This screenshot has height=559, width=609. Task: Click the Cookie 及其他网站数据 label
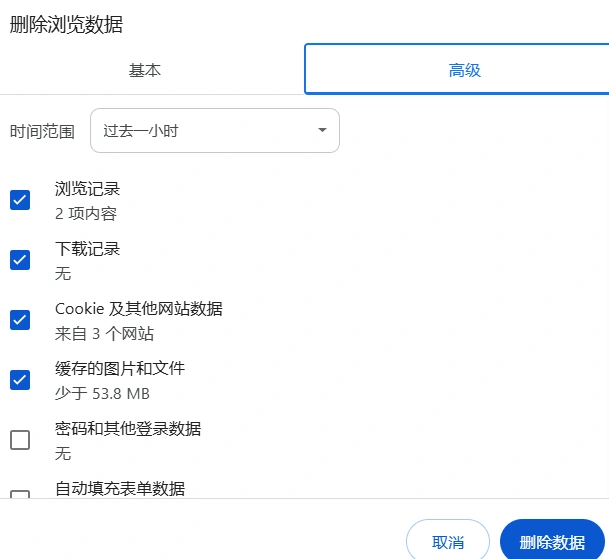139,309
